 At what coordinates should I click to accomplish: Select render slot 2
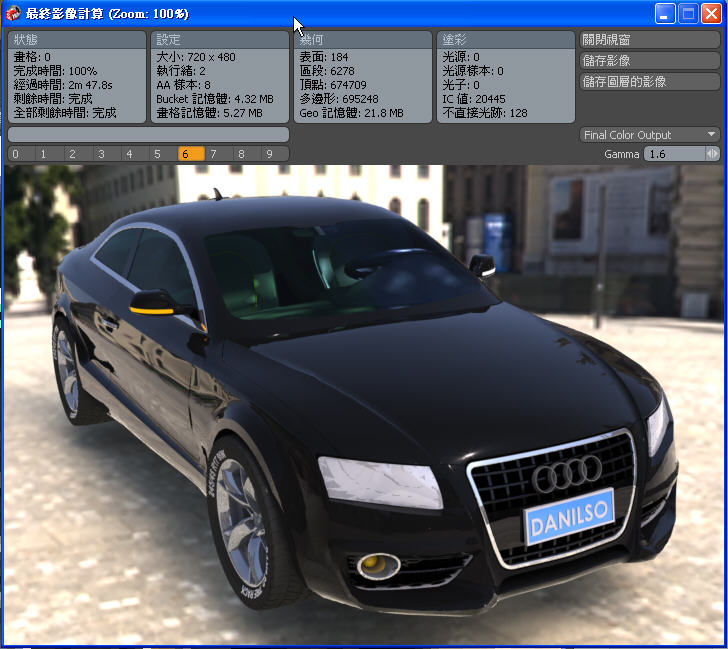pos(78,154)
